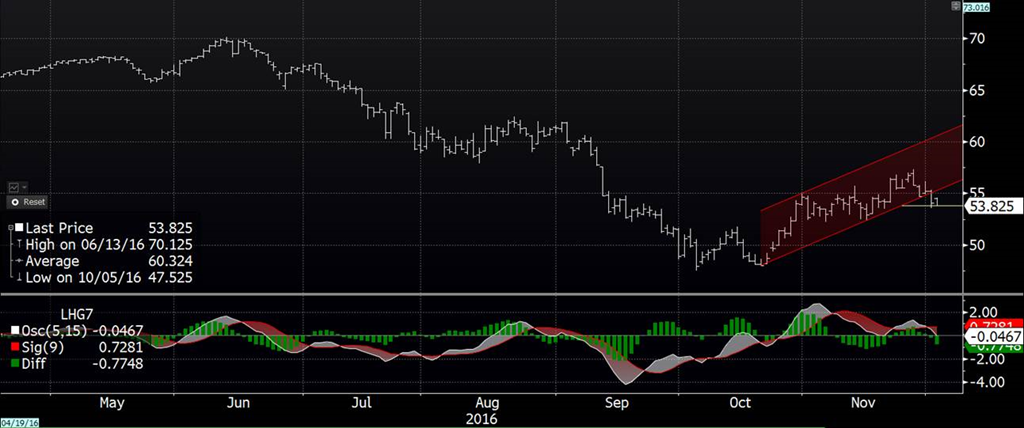This screenshot has width=1024, height=428.
Task: Click the 53.825 last price axis tag
Action: click(x=988, y=206)
